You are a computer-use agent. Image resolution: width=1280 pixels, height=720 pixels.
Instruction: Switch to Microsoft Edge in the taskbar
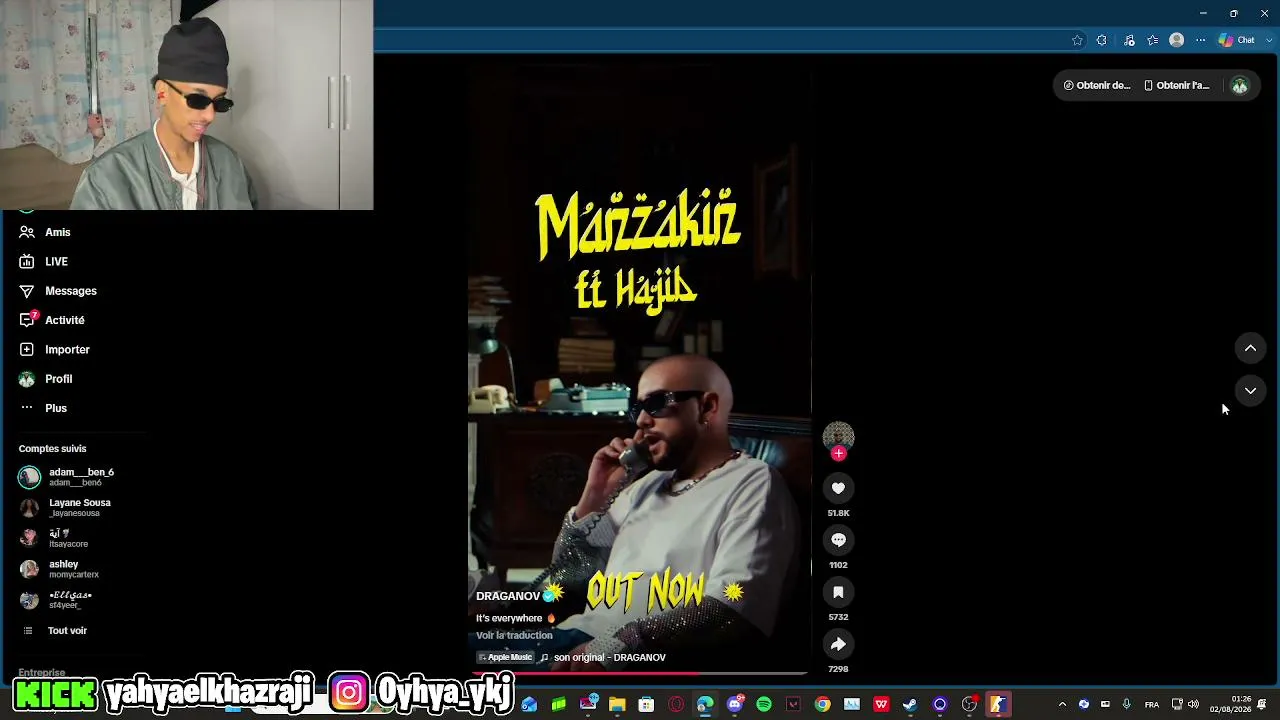[705, 704]
